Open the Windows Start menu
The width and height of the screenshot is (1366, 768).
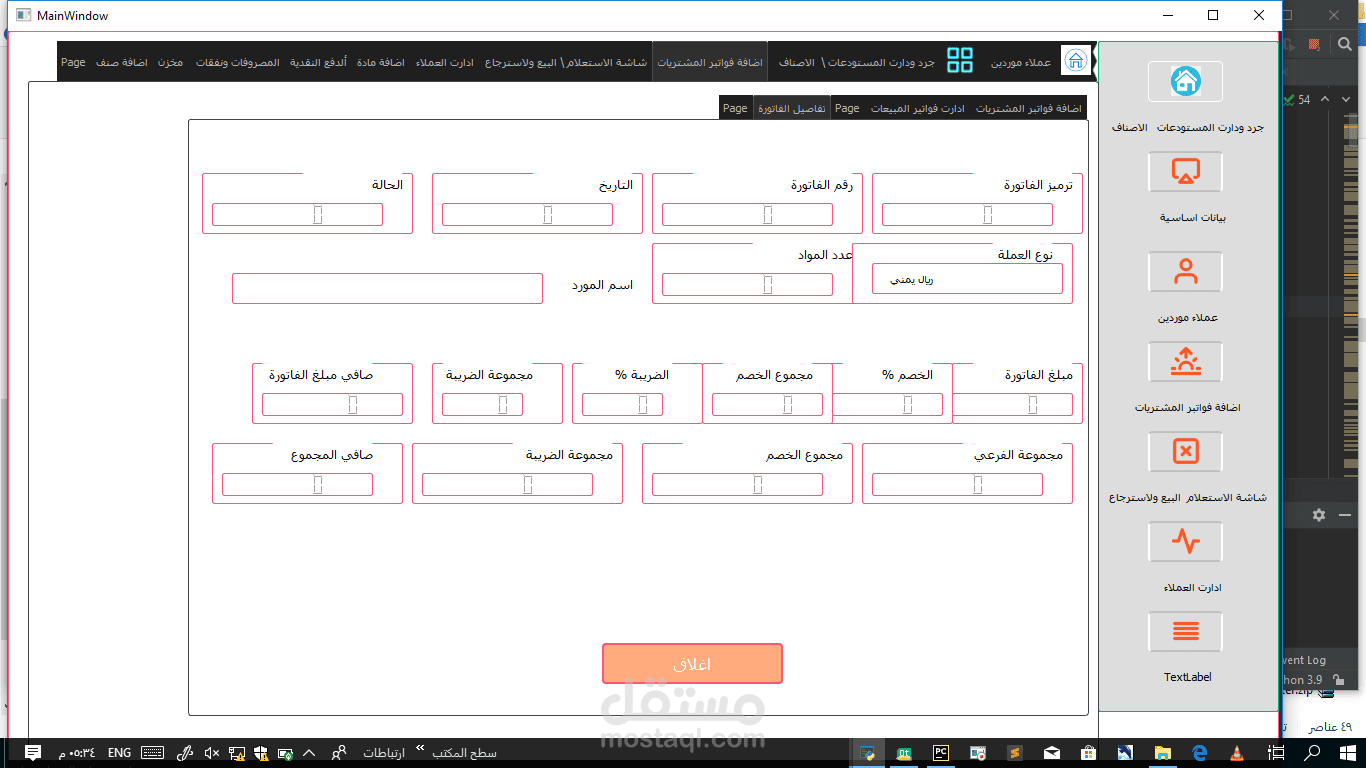[1346, 753]
